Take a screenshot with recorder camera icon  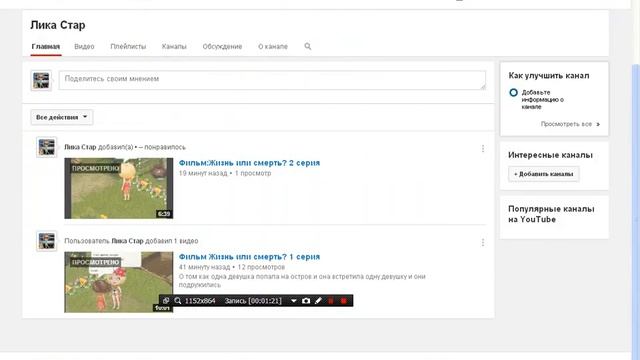click(306, 301)
